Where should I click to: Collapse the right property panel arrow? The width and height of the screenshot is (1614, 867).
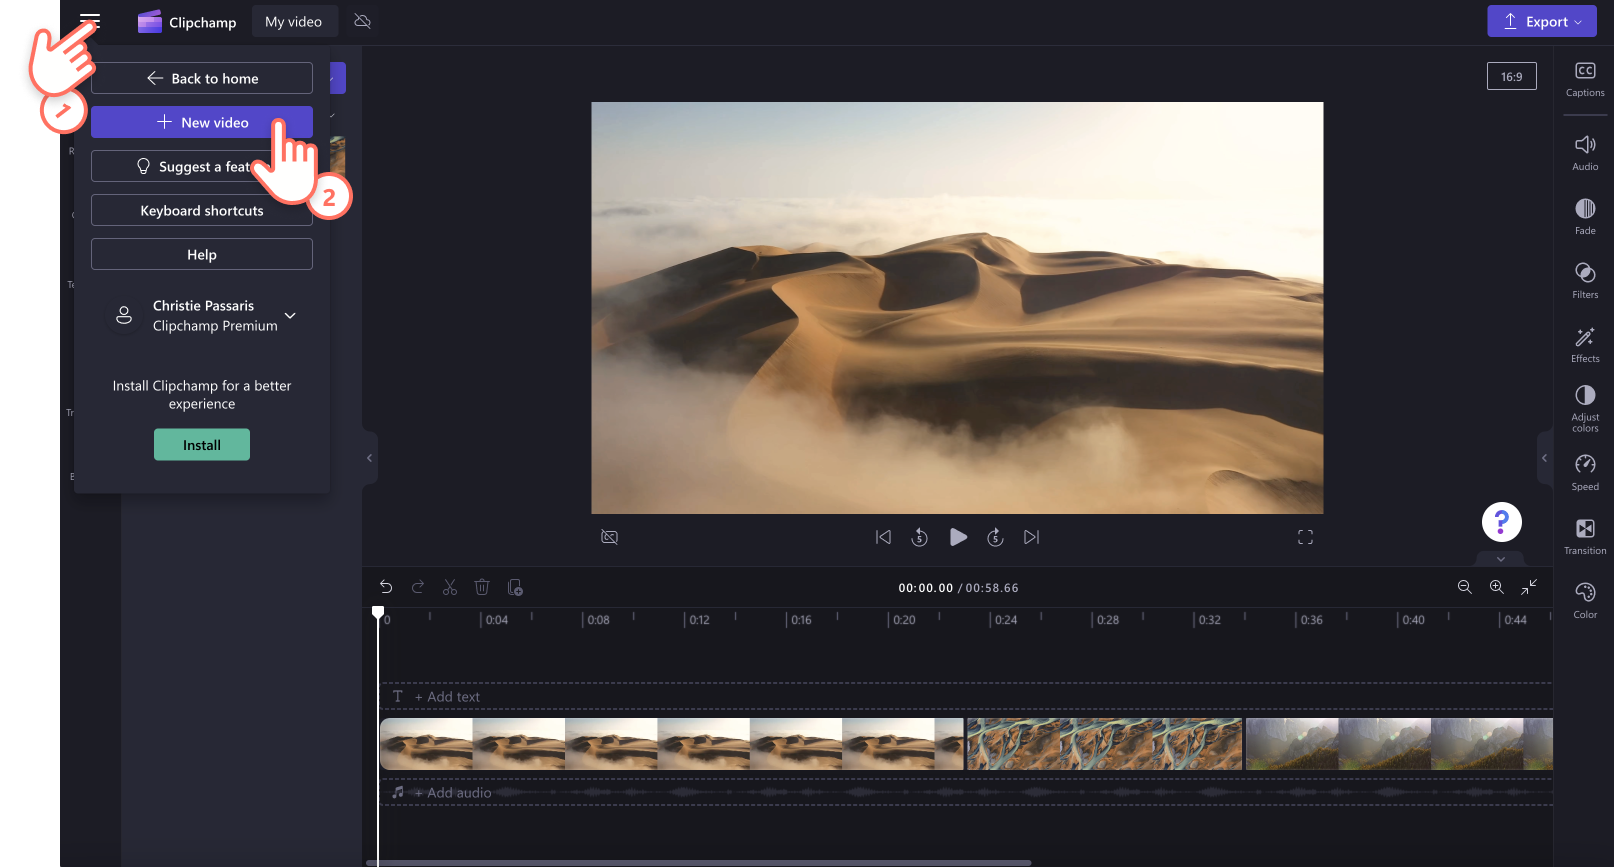coord(1545,458)
